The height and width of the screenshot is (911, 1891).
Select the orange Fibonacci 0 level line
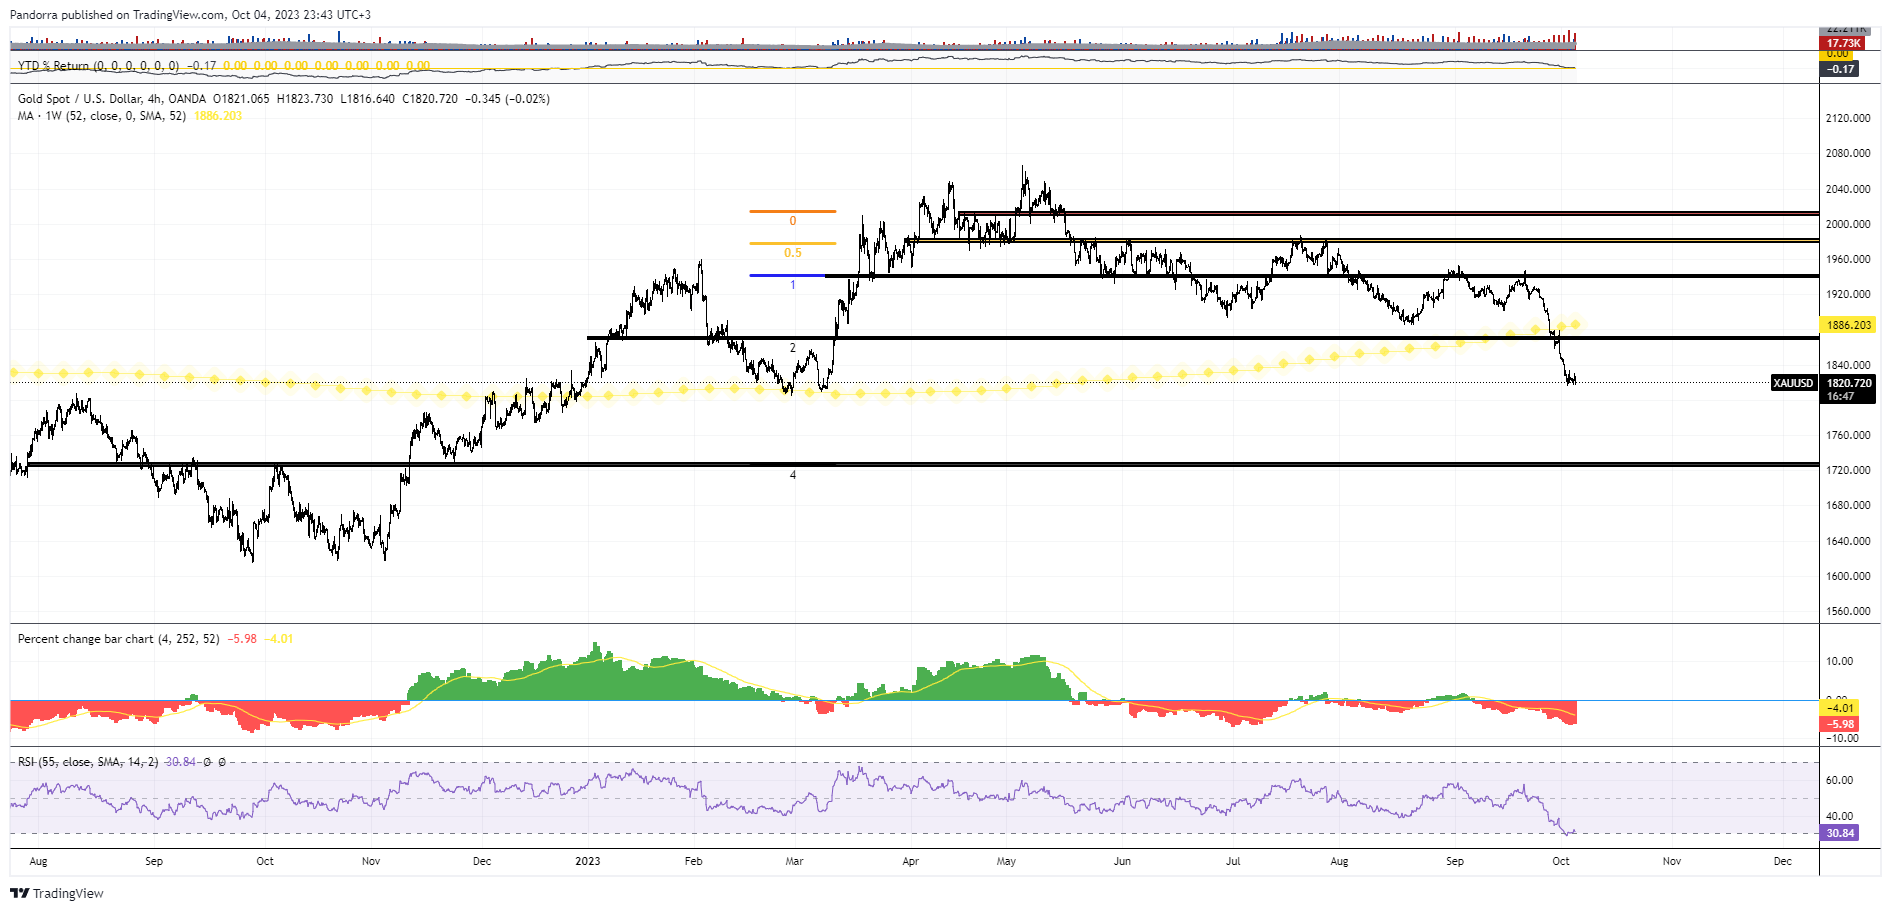[792, 211]
